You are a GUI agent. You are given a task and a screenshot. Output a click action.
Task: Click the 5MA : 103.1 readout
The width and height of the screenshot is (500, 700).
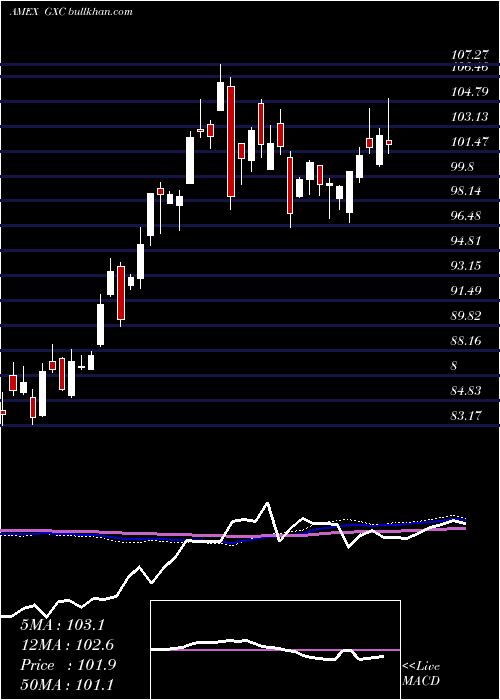tap(62, 625)
